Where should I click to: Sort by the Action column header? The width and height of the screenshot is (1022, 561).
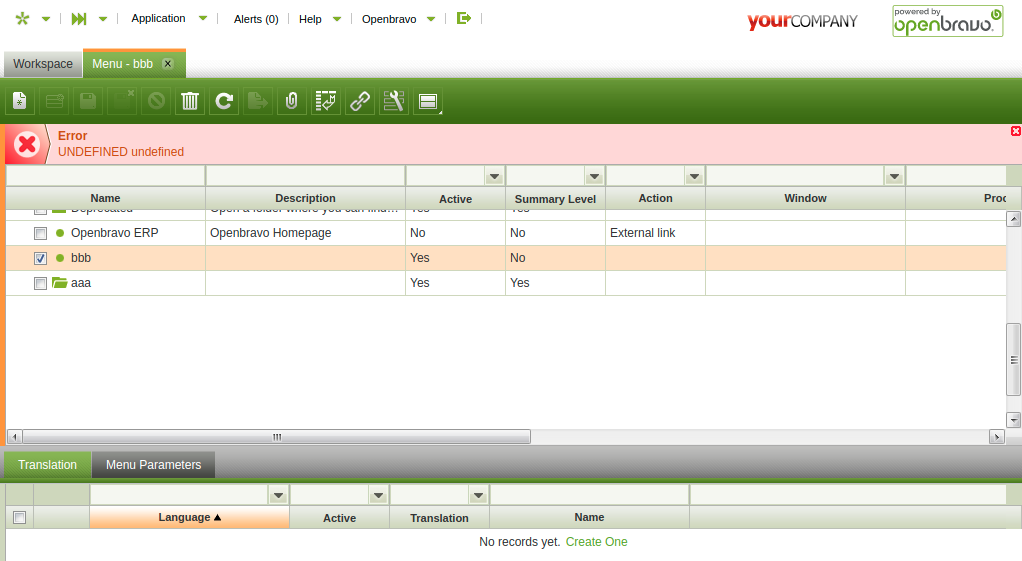tap(656, 198)
